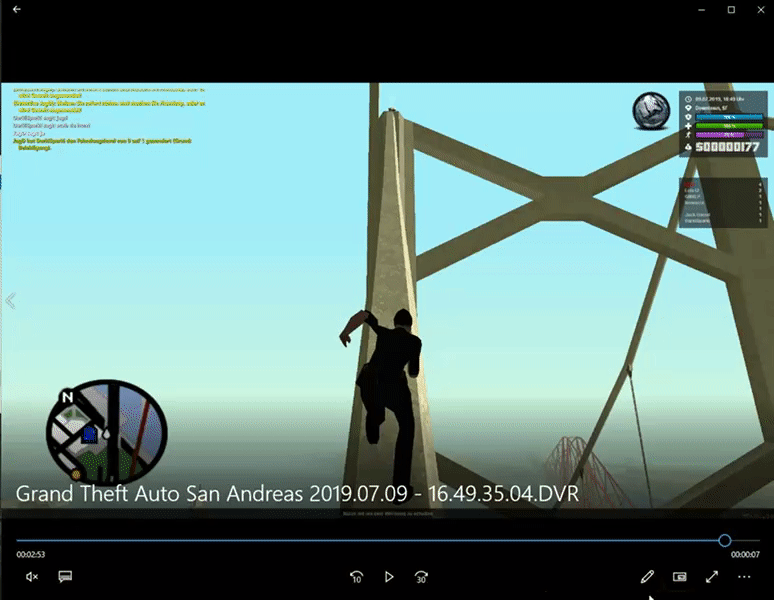Go back with the top-left arrow
Screen dimensions: 774x600
(17, 9)
